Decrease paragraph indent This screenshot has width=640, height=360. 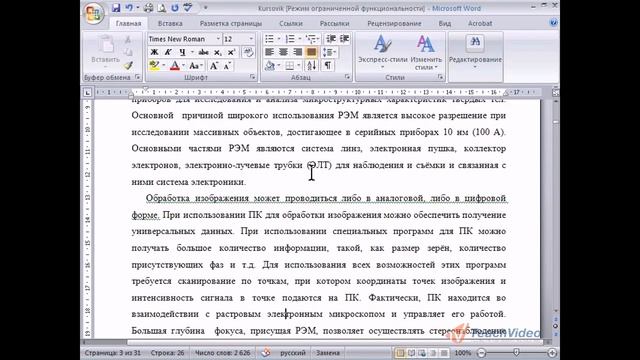coord(331,39)
